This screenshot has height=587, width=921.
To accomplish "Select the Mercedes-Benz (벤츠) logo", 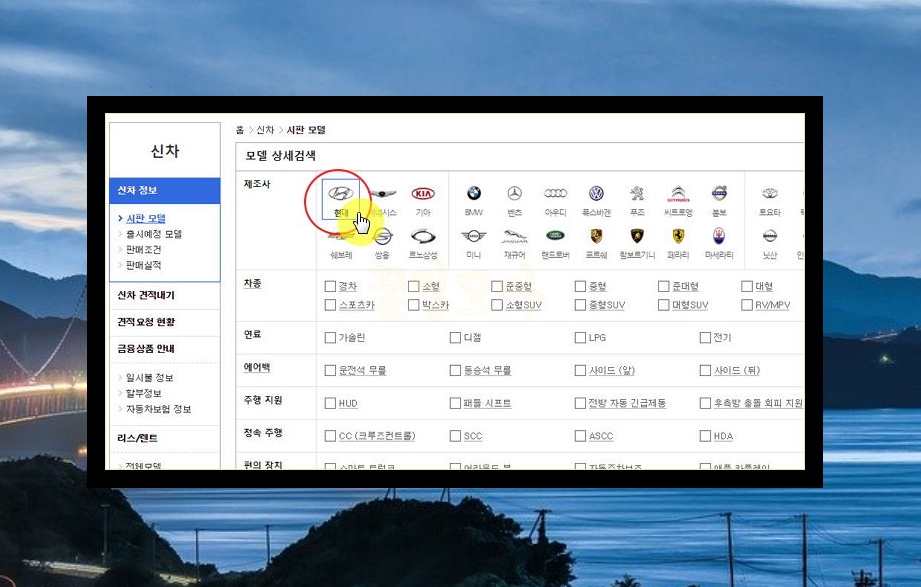I will point(515,193).
